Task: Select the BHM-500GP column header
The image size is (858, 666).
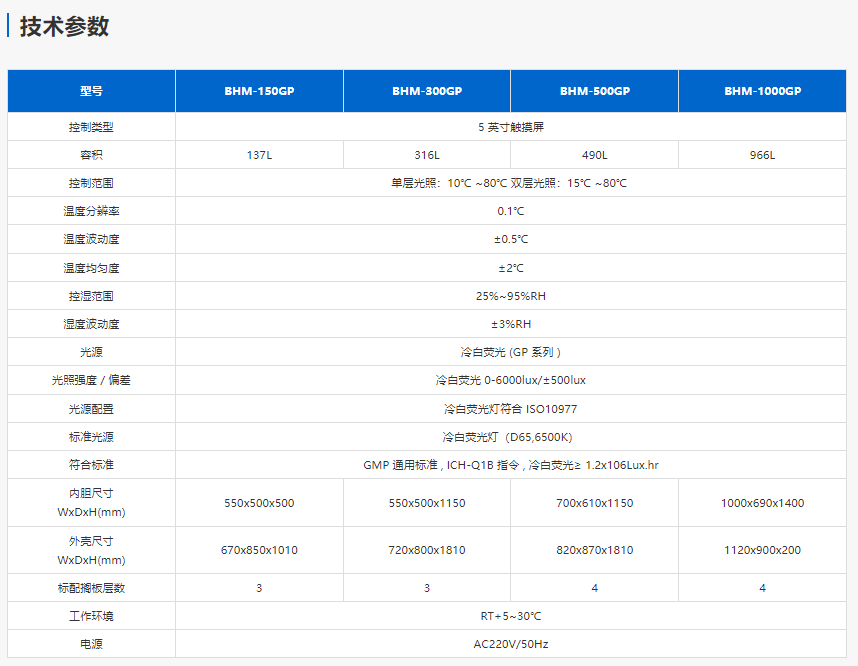Action: click(594, 91)
